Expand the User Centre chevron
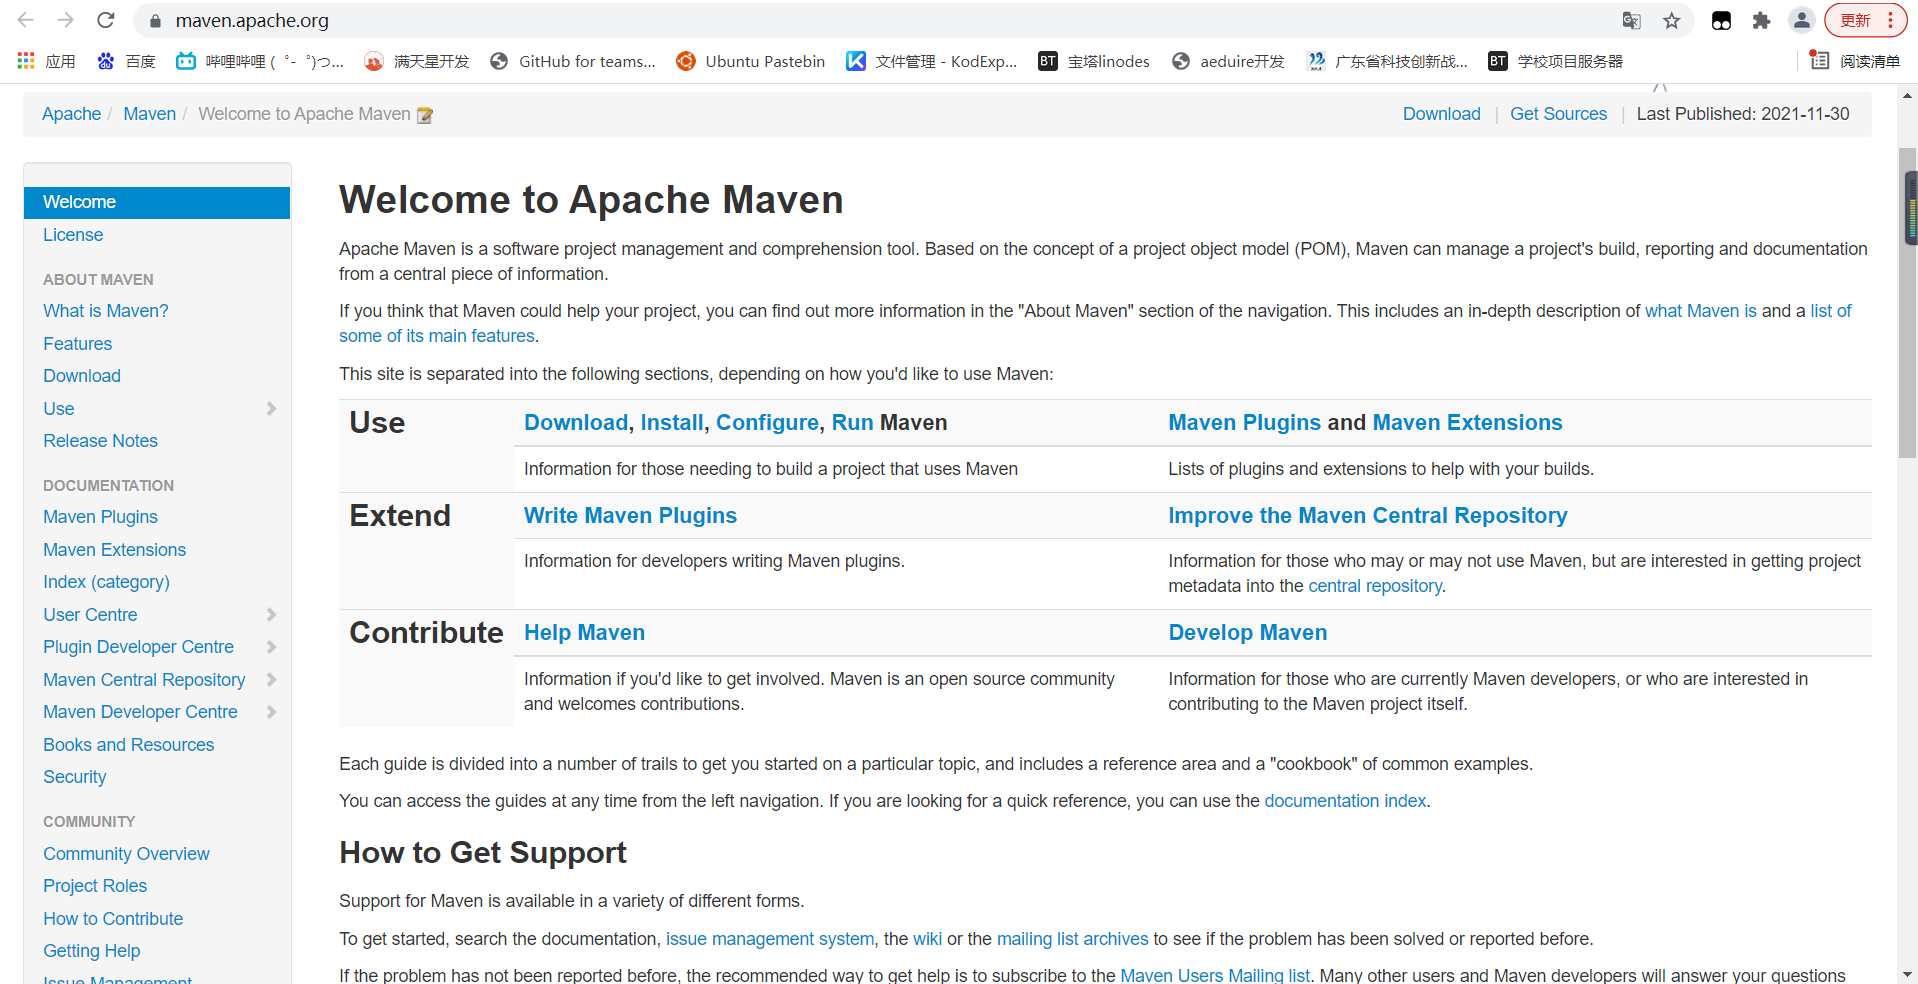Screen dimensions: 1918x984 (x=271, y=614)
